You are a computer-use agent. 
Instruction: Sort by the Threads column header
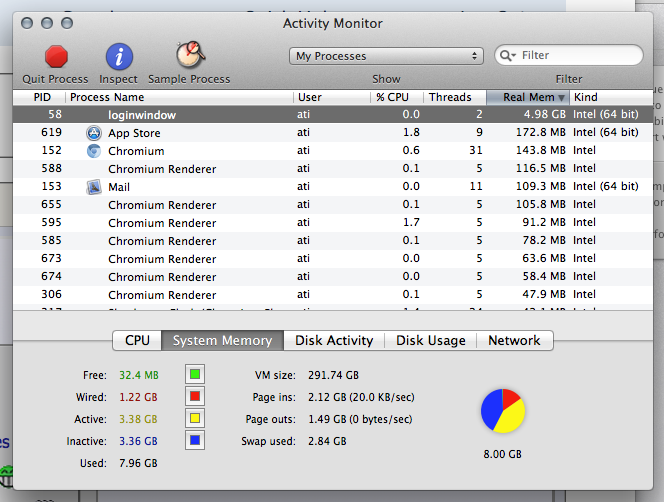click(455, 97)
